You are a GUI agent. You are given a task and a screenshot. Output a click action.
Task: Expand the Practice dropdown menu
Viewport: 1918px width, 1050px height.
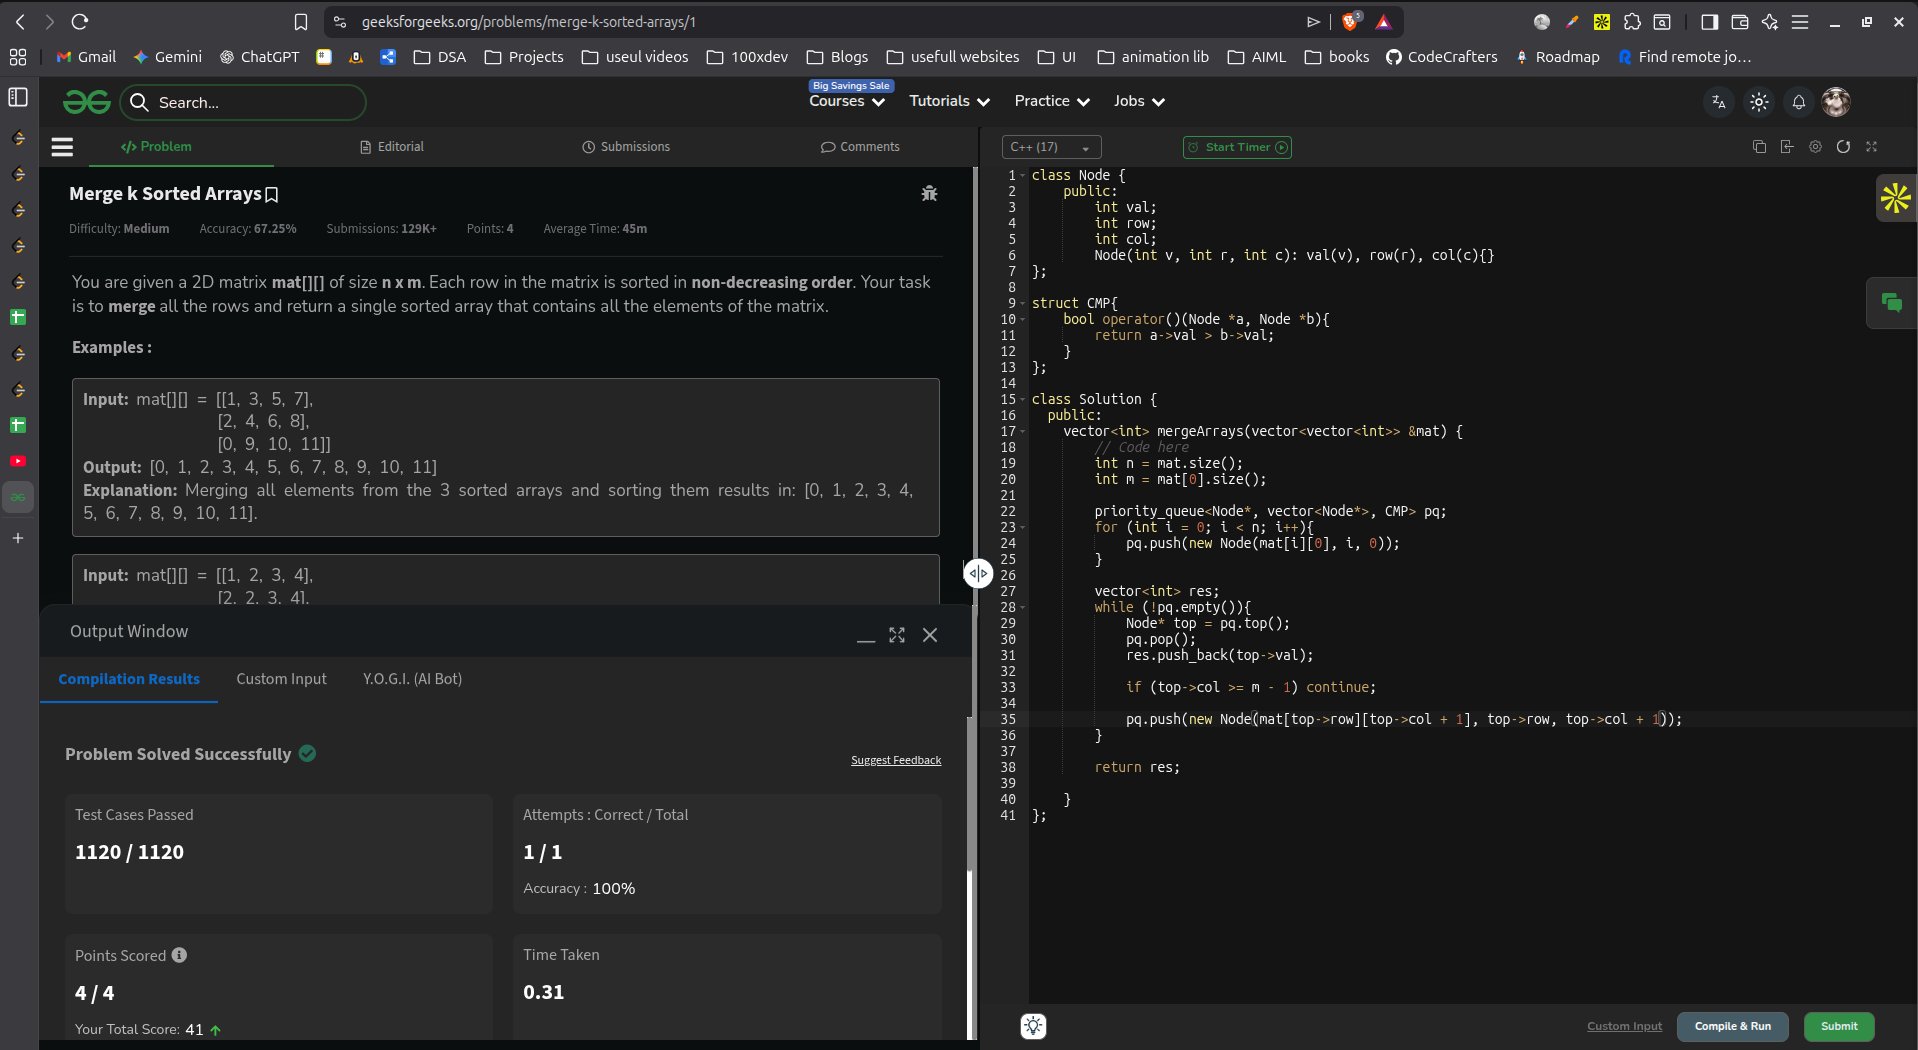pos(1051,101)
